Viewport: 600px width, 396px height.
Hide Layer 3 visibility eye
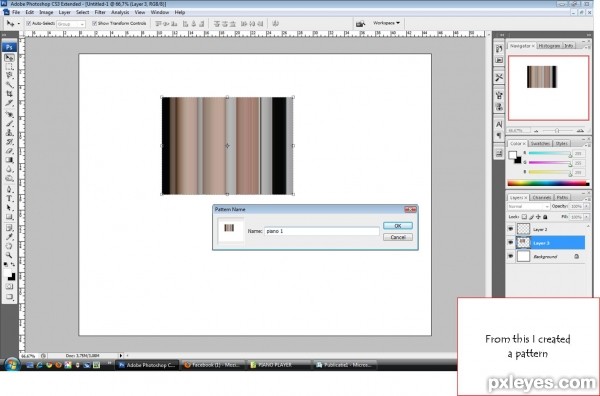point(510,243)
